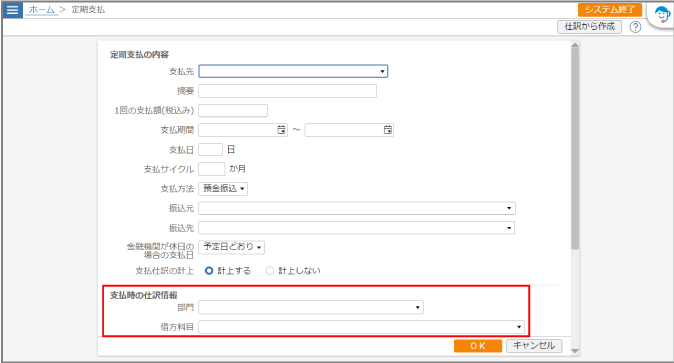
Task: Click the form vertical scrollbar thumb
Action: 575,148
